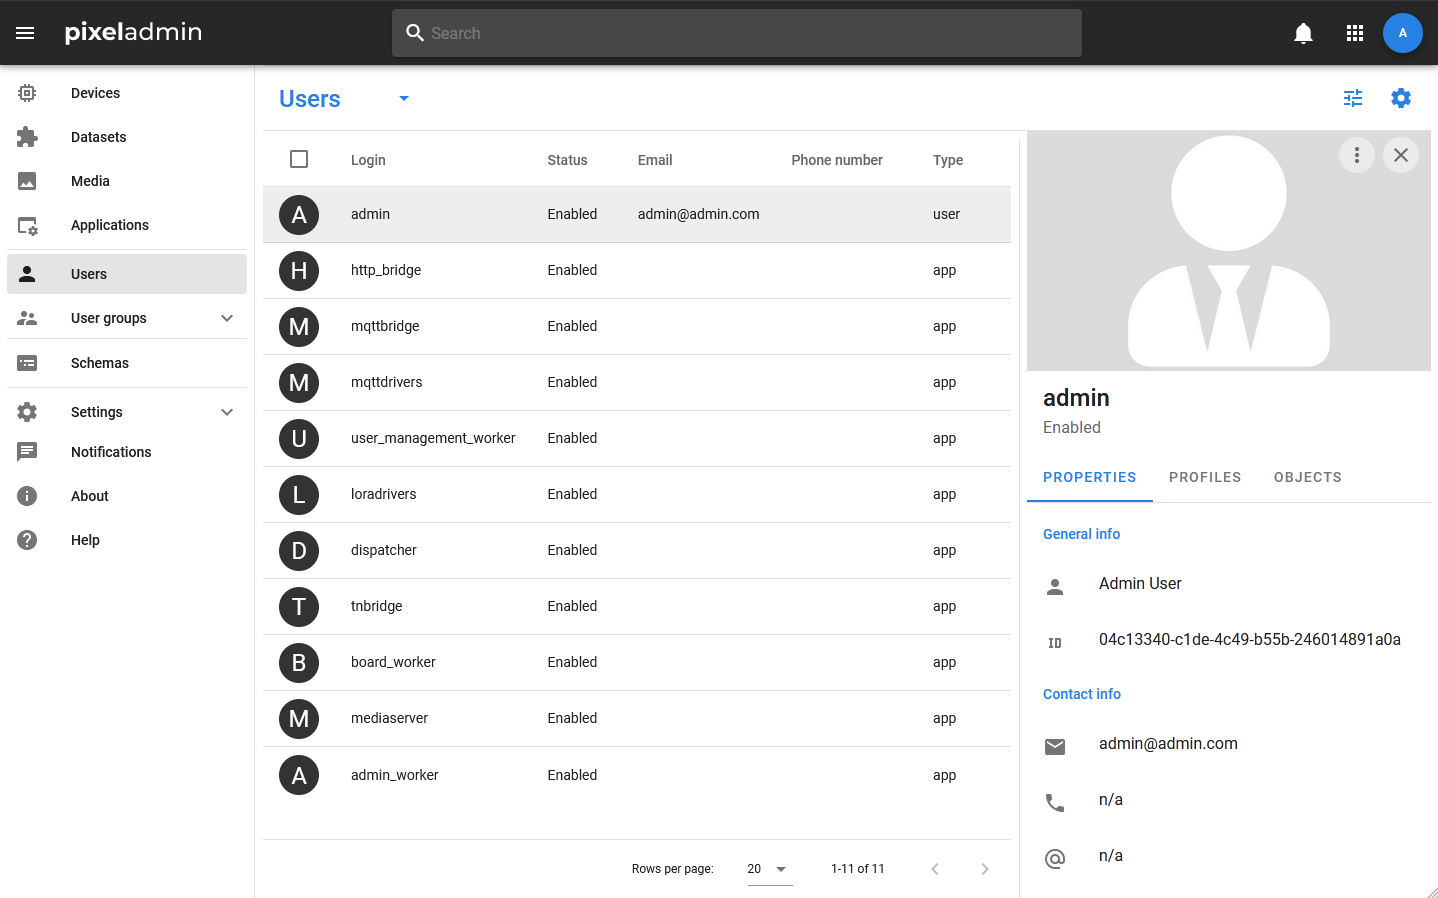Viewport: 1438px width, 898px height.
Task: Go to Devices in the sidebar
Action: tap(95, 93)
